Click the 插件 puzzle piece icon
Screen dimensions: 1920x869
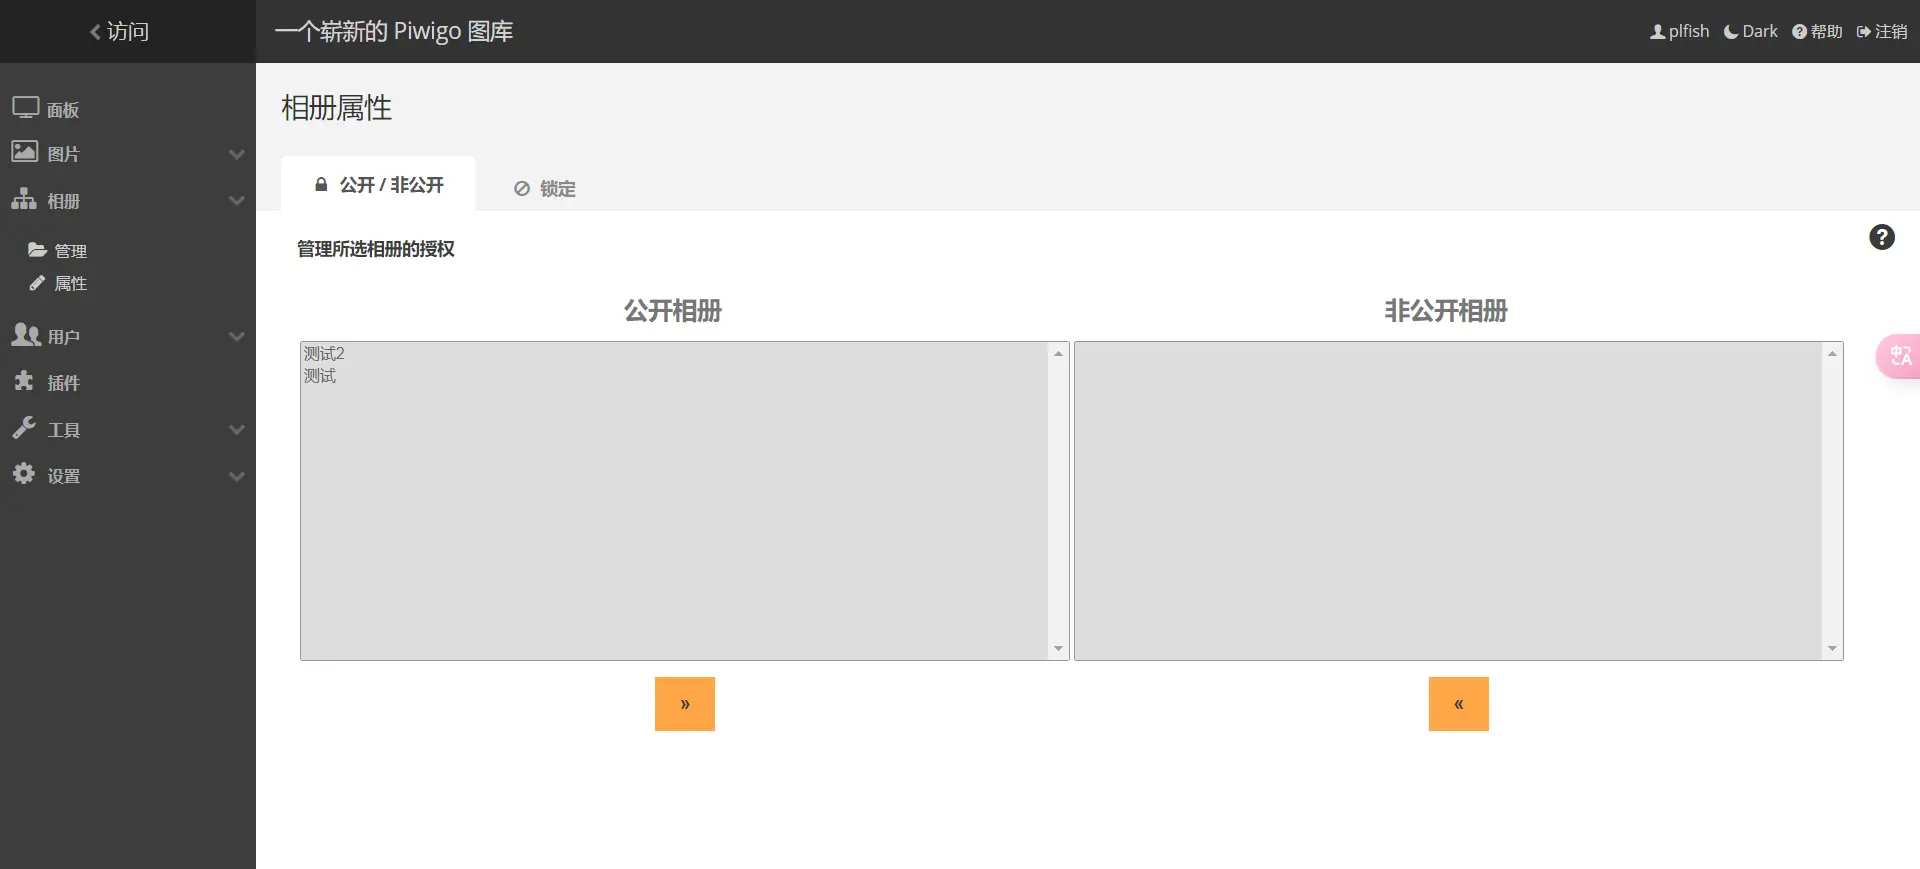[24, 380]
